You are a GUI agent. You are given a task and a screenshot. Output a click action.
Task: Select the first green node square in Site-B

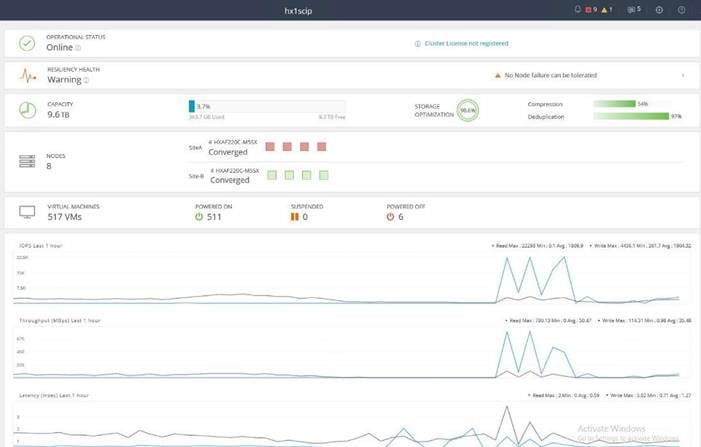tap(272, 175)
